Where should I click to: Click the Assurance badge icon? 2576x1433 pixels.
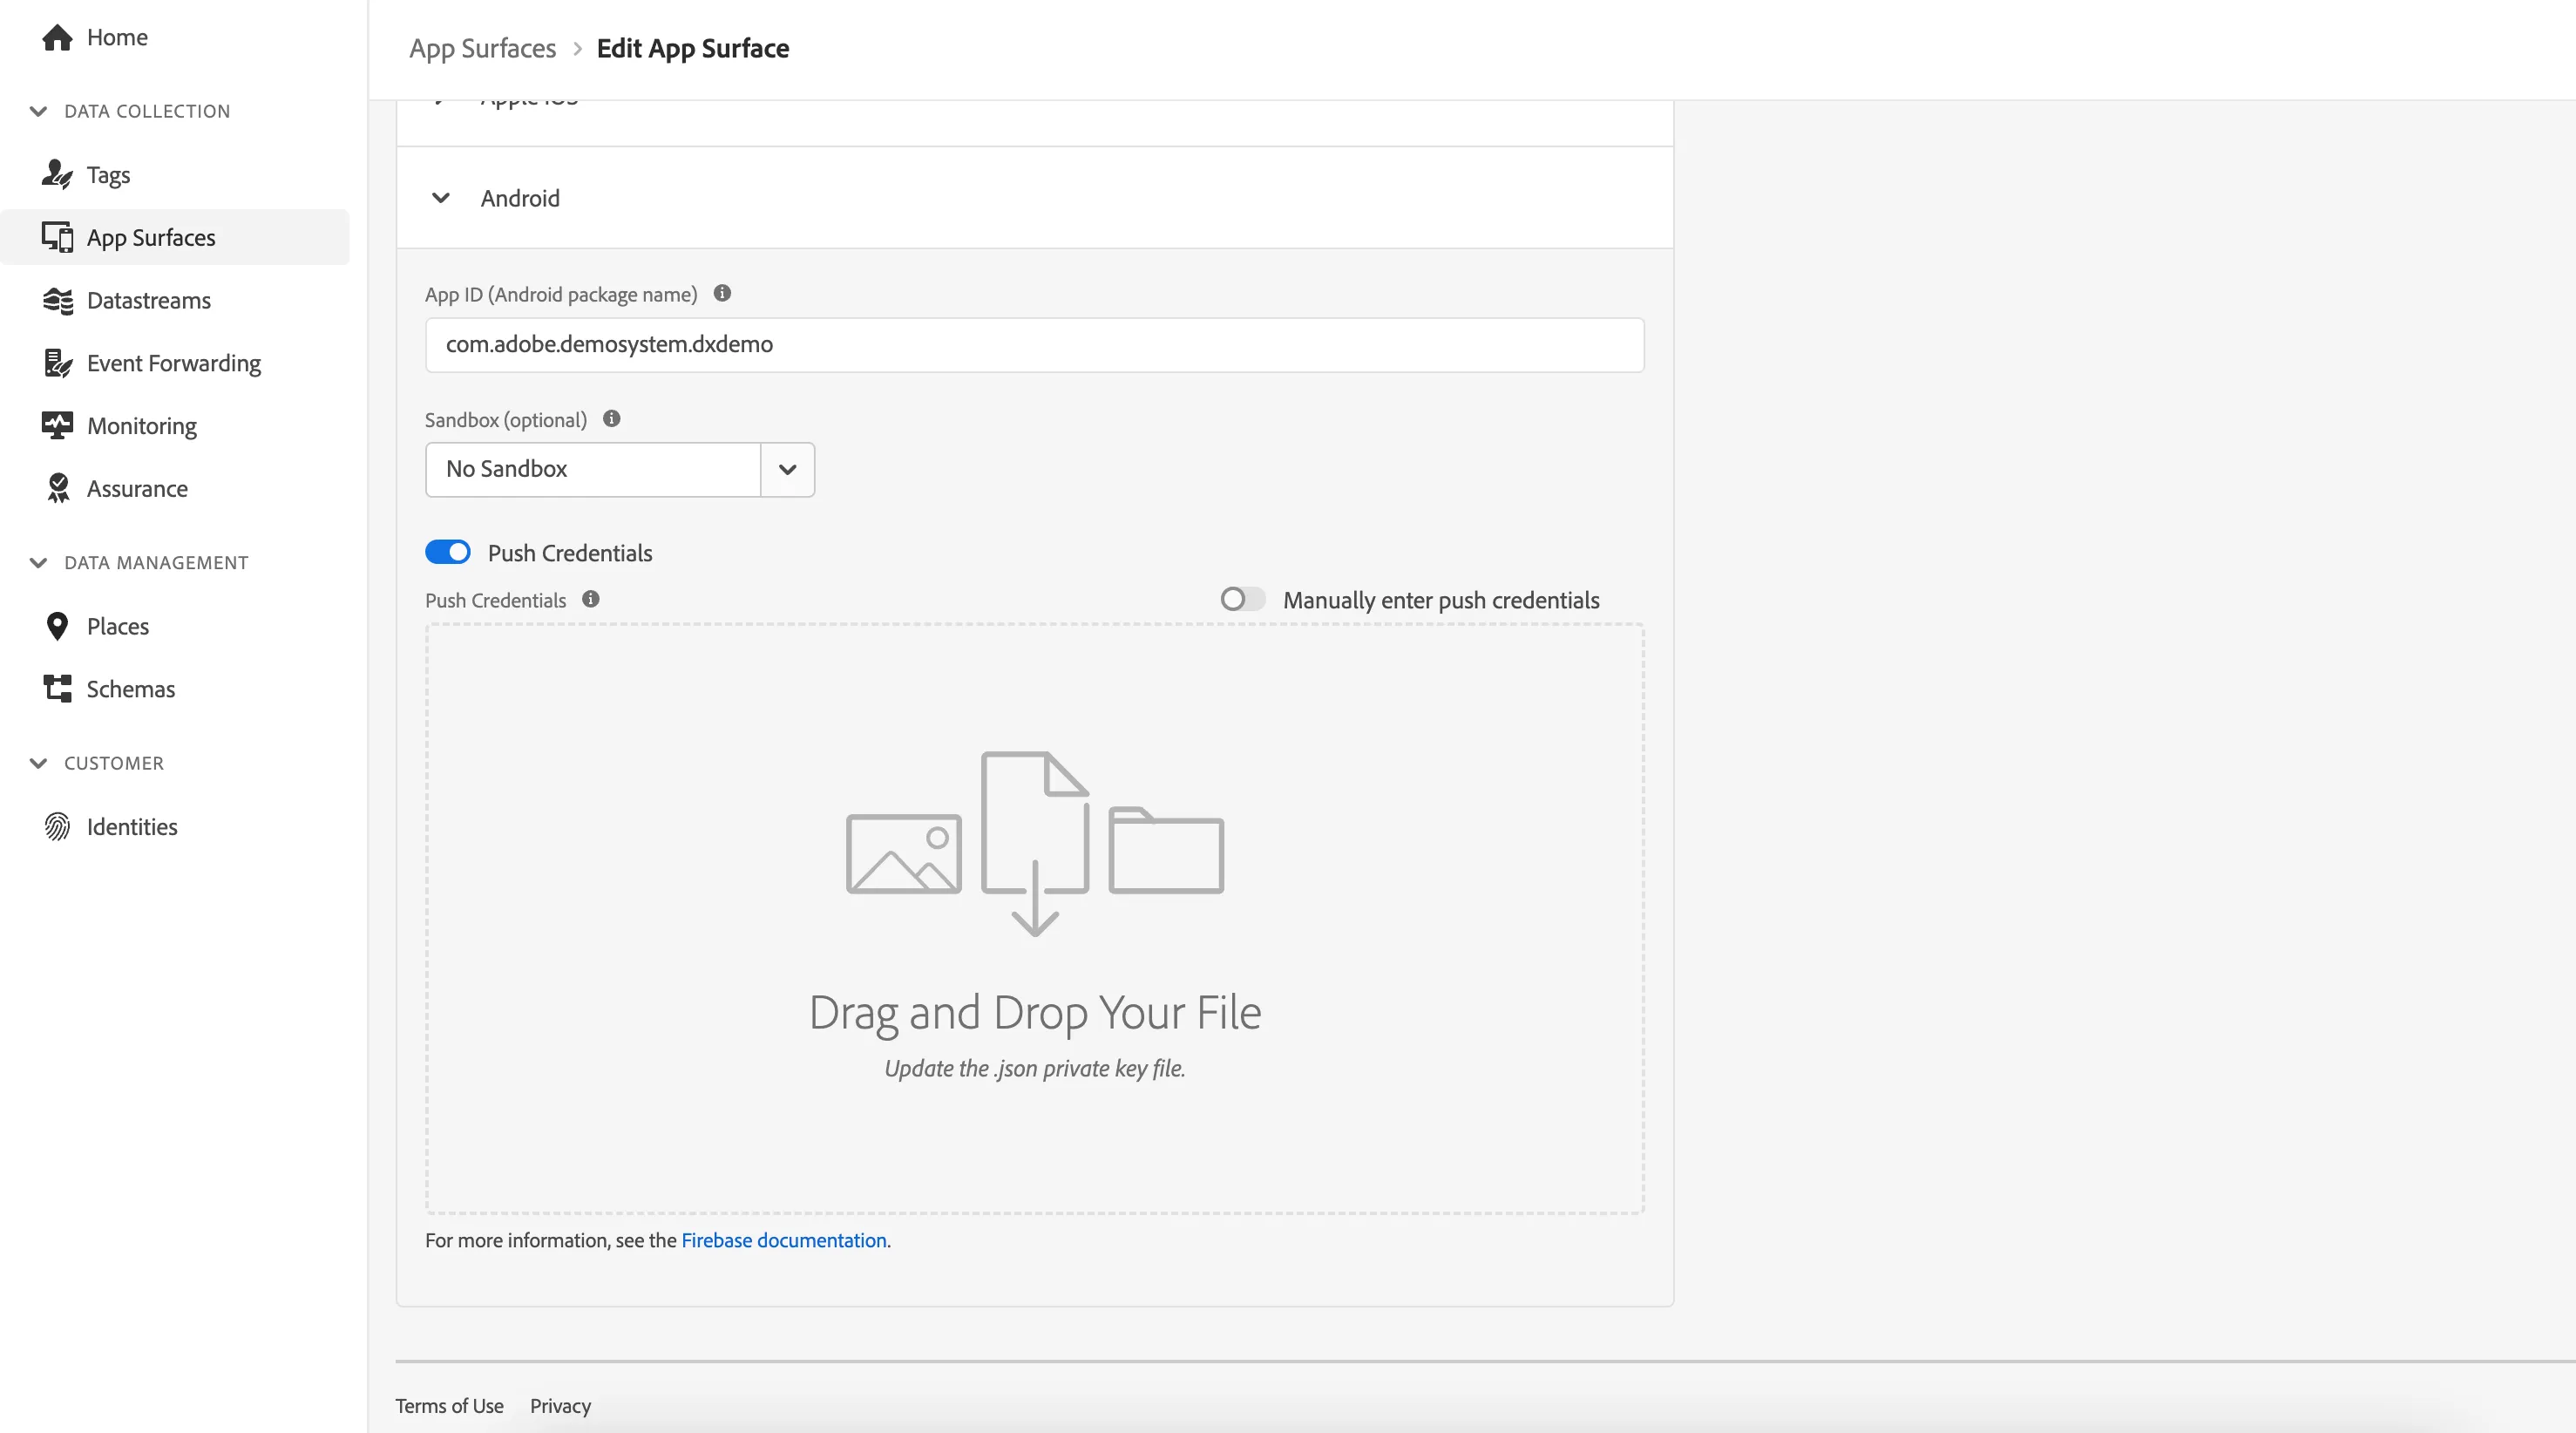click(57, 488)
